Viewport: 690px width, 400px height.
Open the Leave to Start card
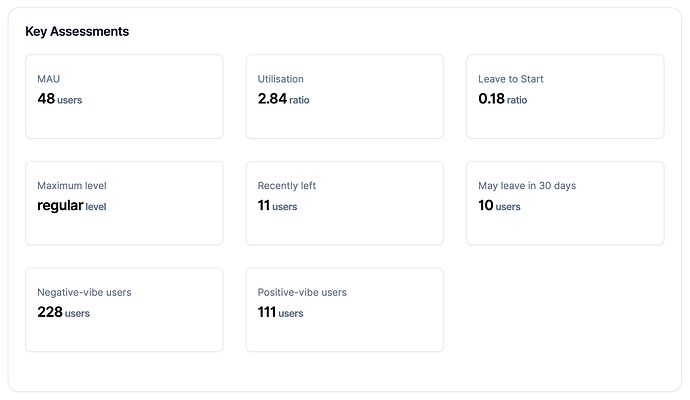(x=565, y=96)
